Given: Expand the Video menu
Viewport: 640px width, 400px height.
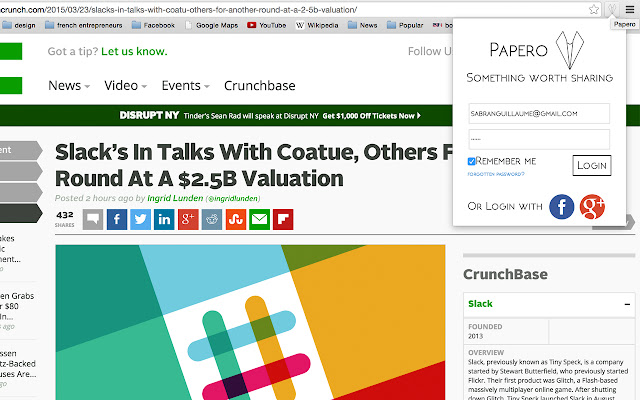Looking at the screenshot, I should click(125, 86).
